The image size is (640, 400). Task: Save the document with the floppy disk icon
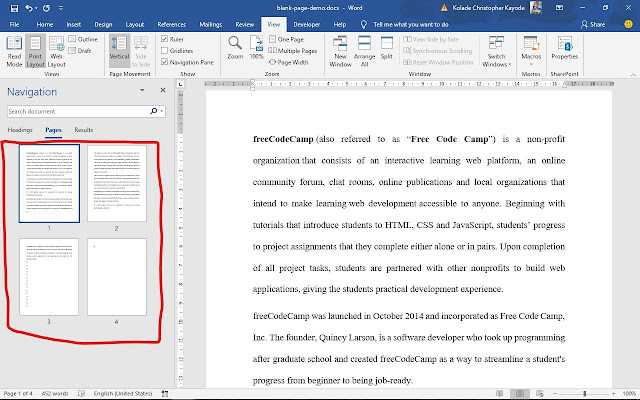pos(14,8)
